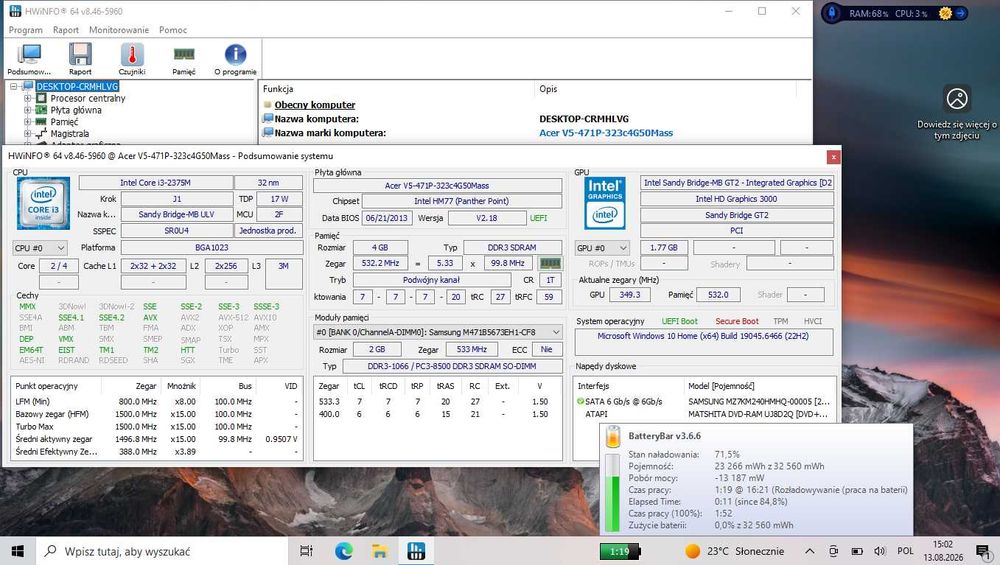The width and height of the screenshot is (1000, 565).
Task: Open File Explorer from the taskbar
Action: coord(380,551)
